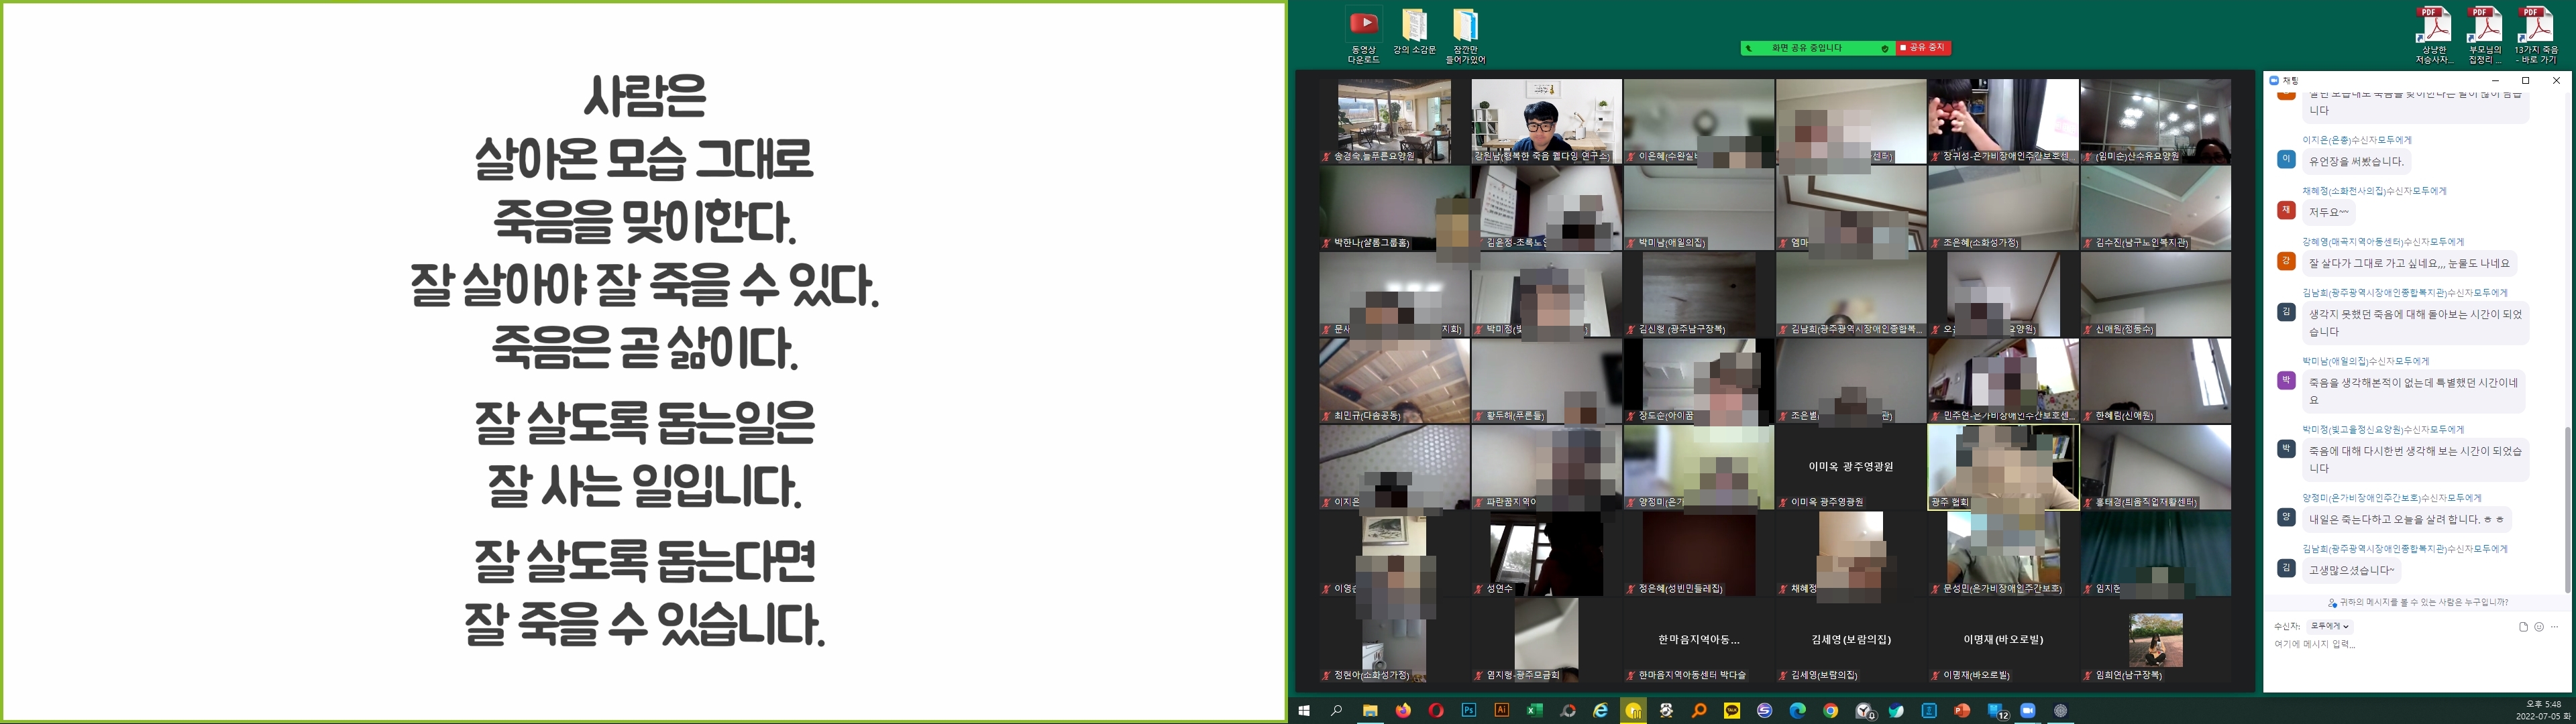2576x724 pixels.
Task: Click the KakaoTalk icon in taskbar
Action: tap(1732, 710)
